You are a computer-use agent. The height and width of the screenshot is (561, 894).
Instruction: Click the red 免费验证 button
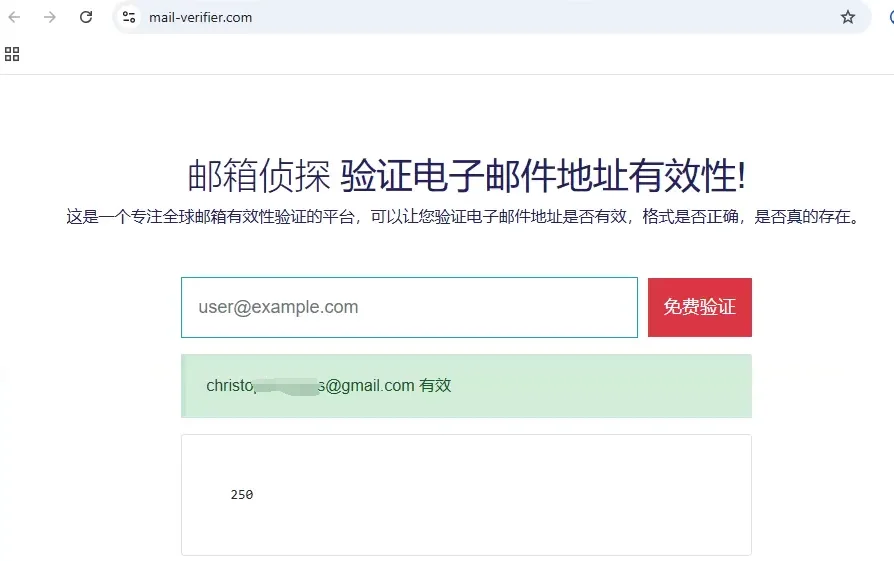tap(700, 307)
